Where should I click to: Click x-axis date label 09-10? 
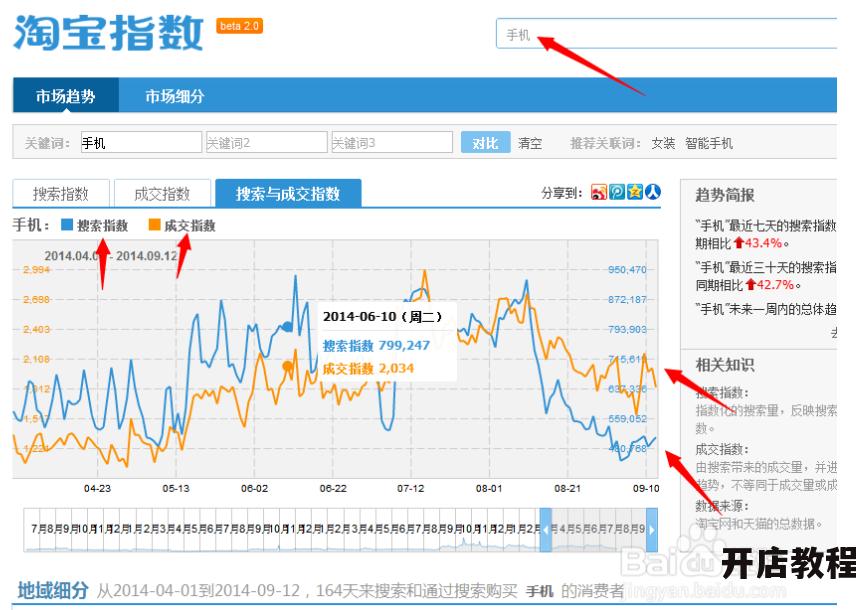click(646, 488)
